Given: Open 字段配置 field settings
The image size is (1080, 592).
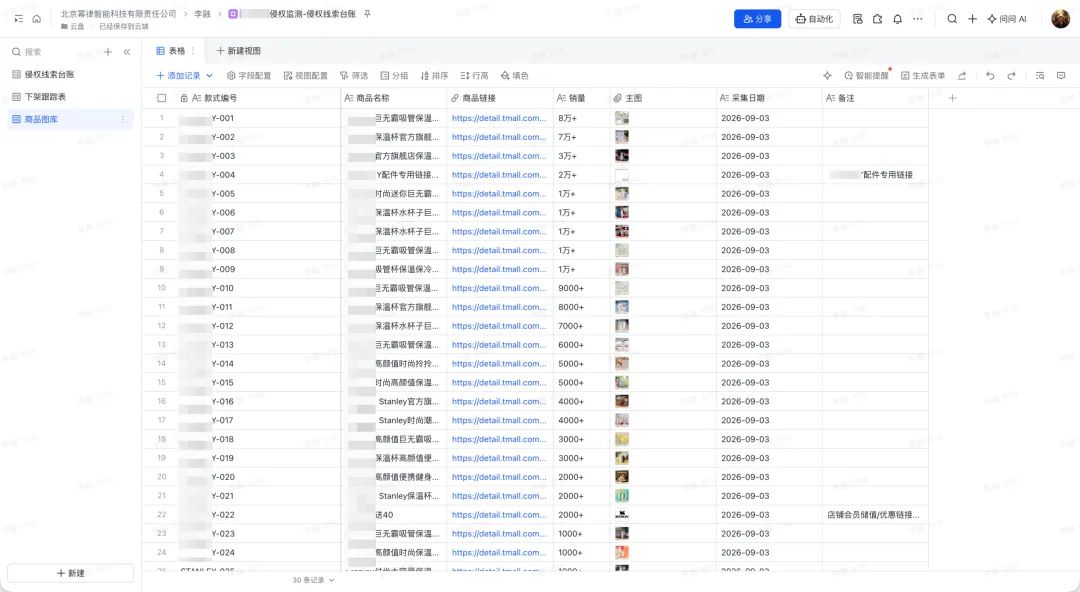Looking at the screenshot, I should click(x=249, y=76).
